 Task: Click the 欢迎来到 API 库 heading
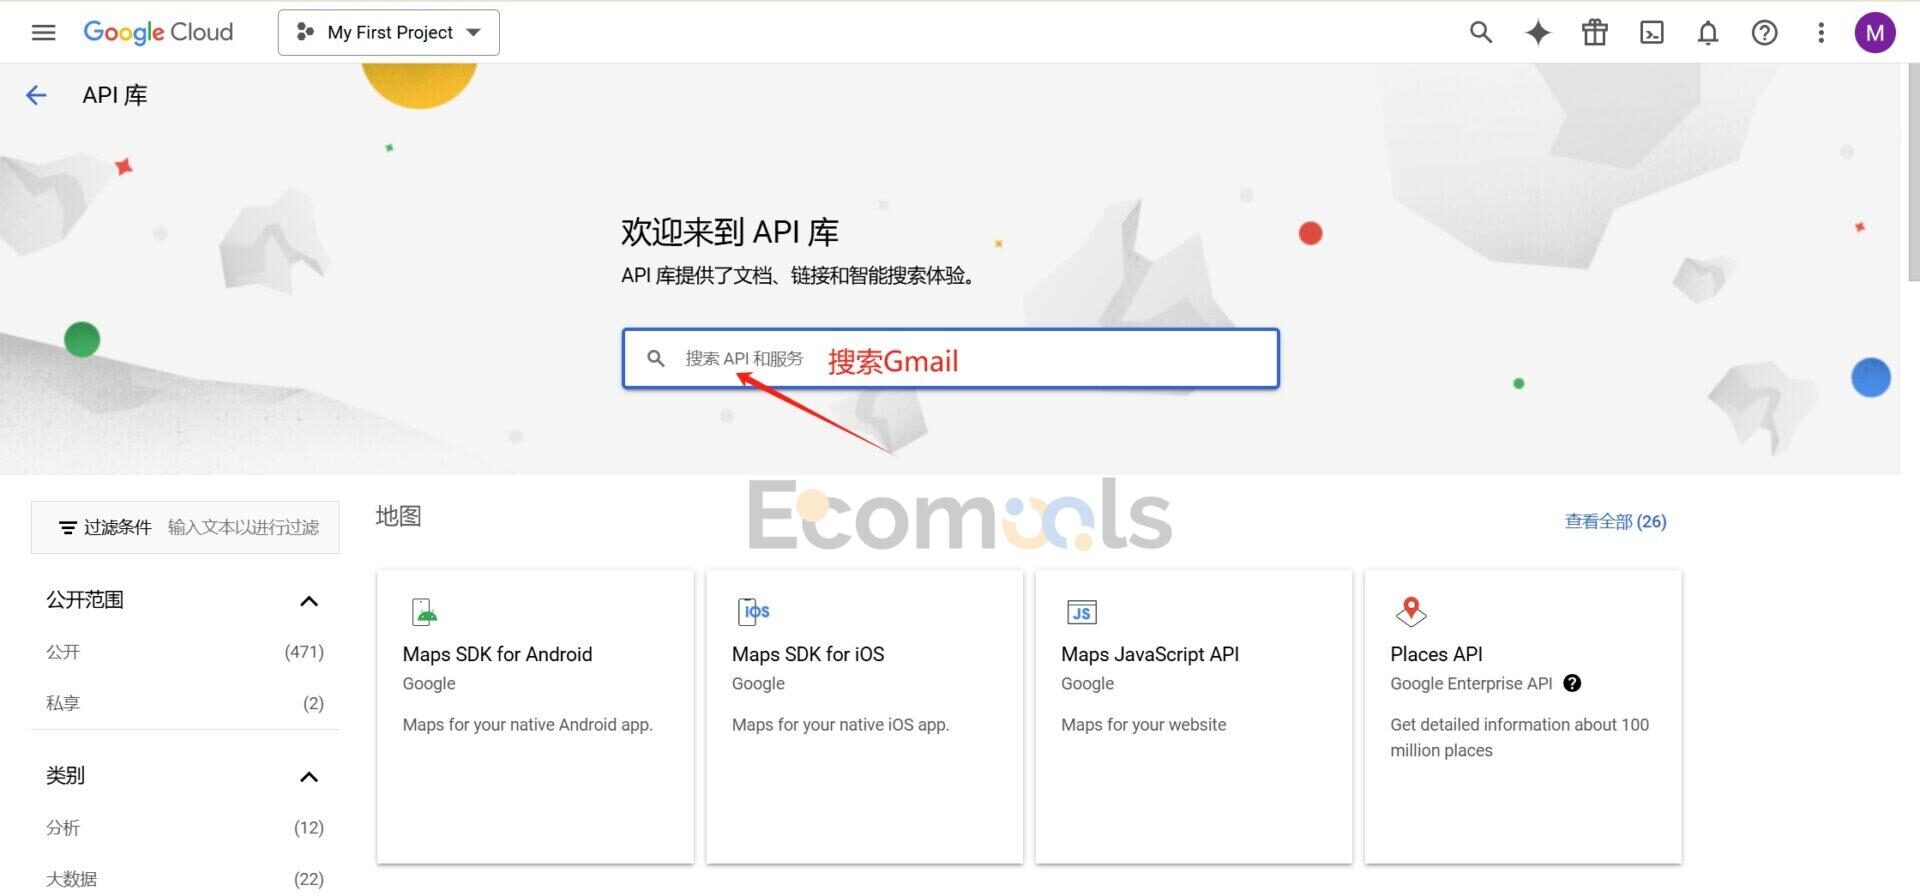point(730,232)
